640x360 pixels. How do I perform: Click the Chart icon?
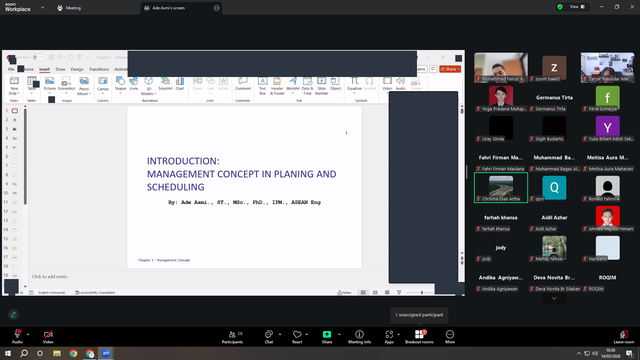(180, 84)
